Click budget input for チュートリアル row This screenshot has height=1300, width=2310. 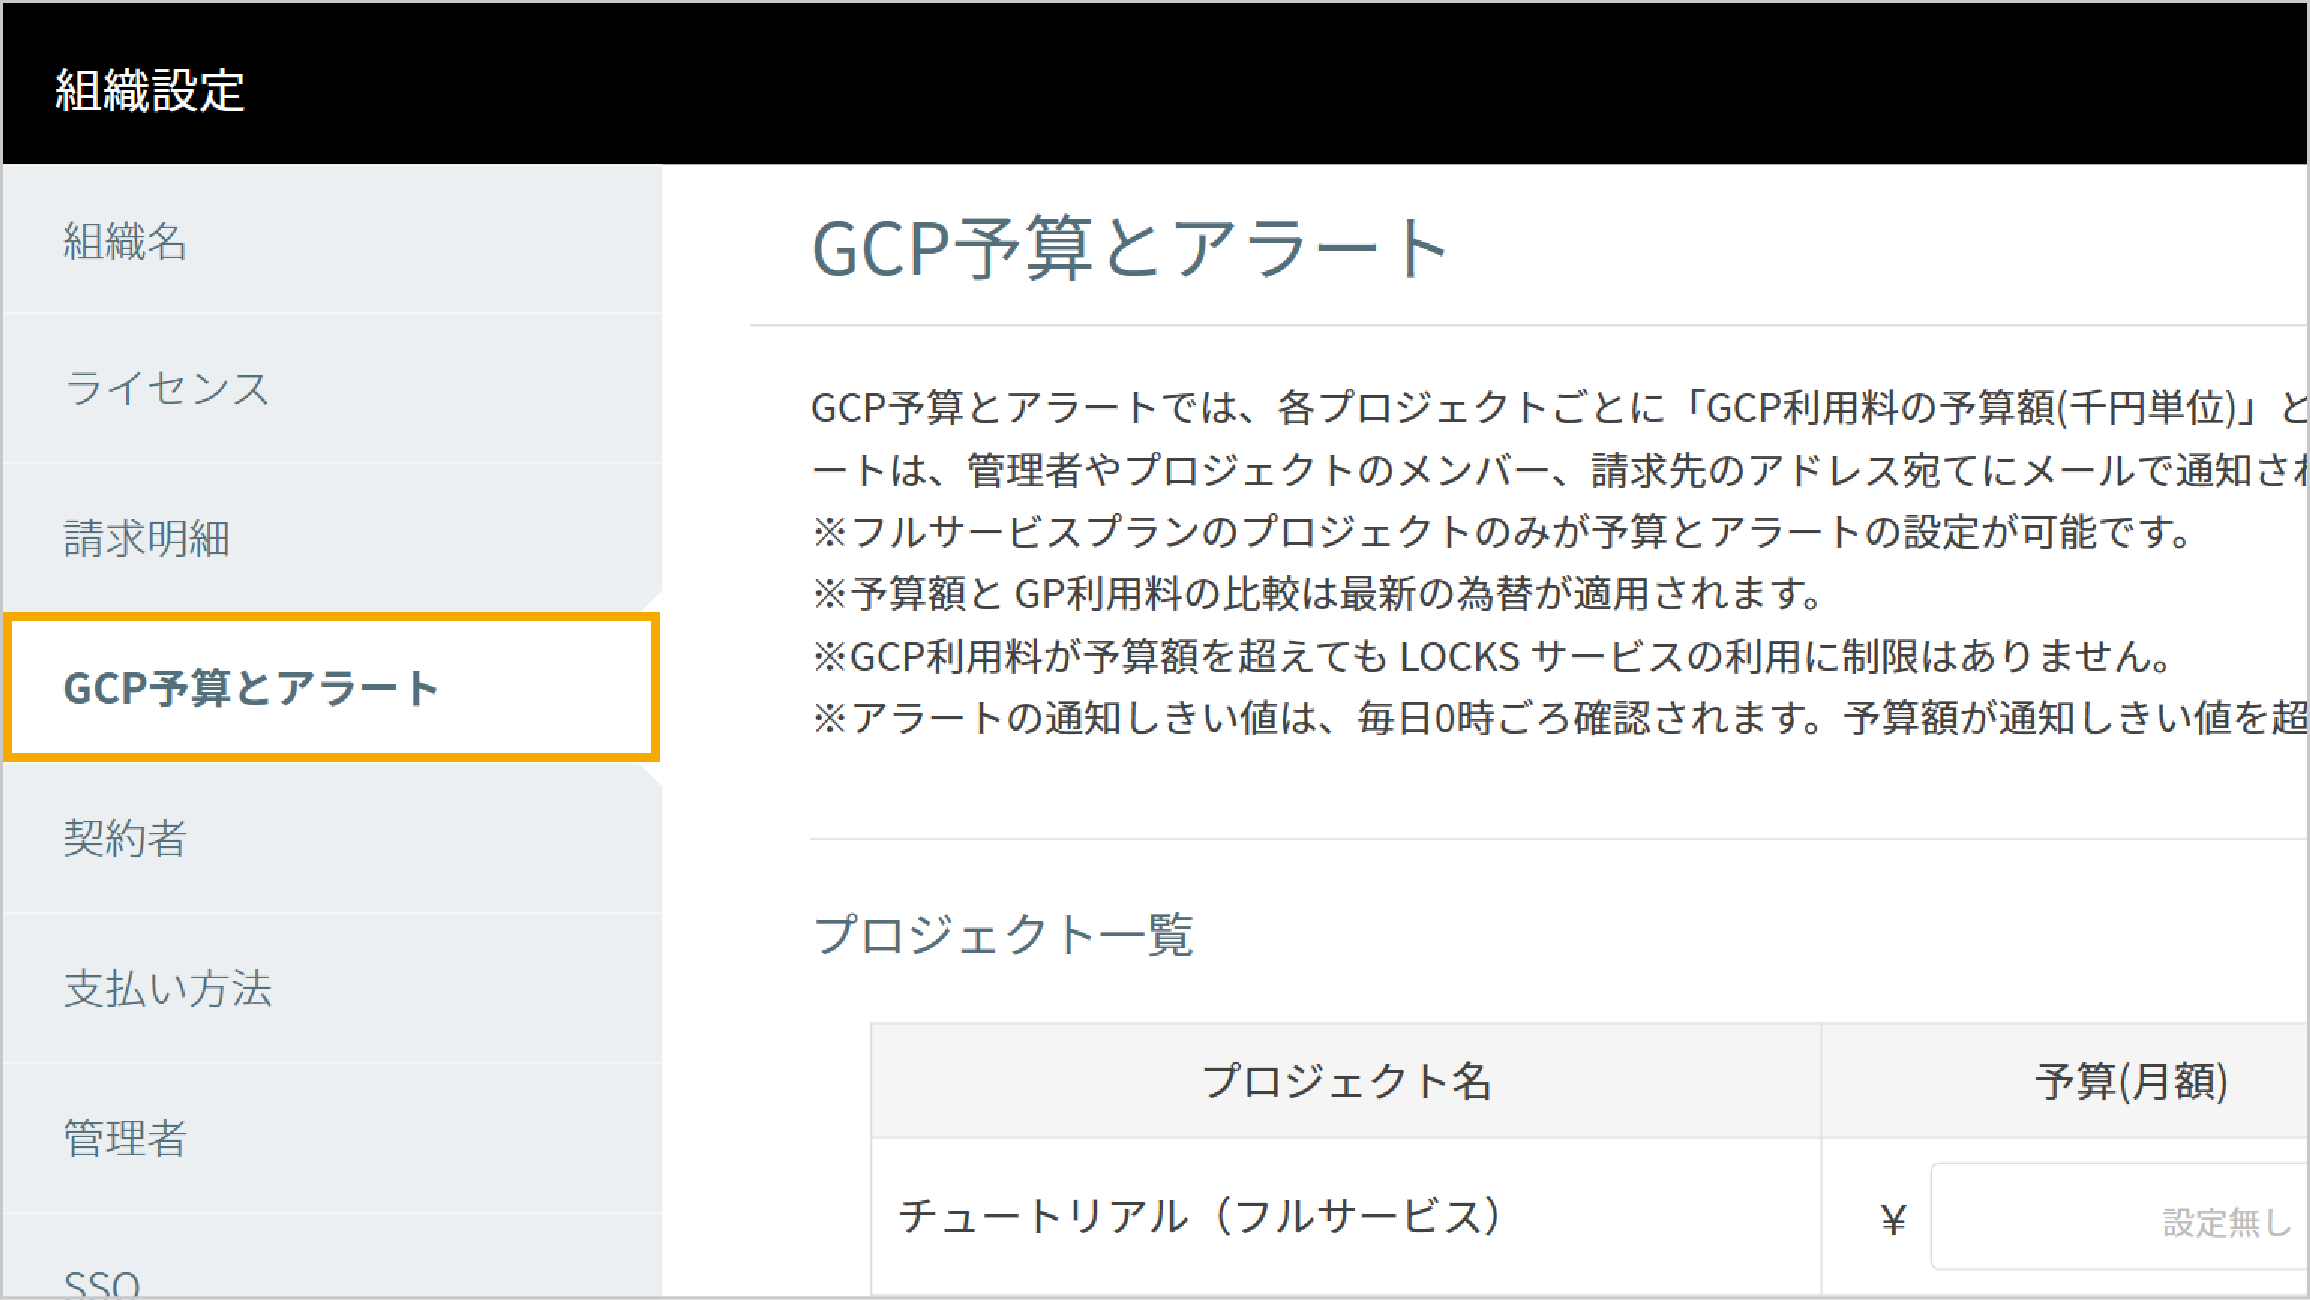(2119, 1217)
